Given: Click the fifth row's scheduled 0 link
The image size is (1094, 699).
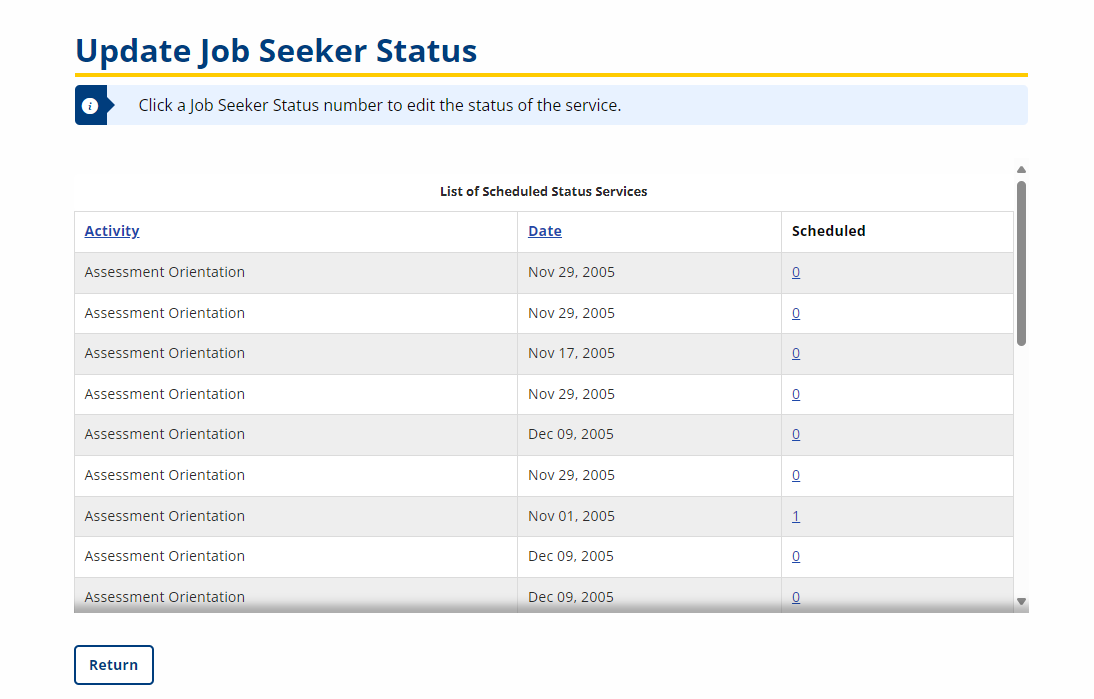Looking at the screenshot, I should [x=796, y=434].
